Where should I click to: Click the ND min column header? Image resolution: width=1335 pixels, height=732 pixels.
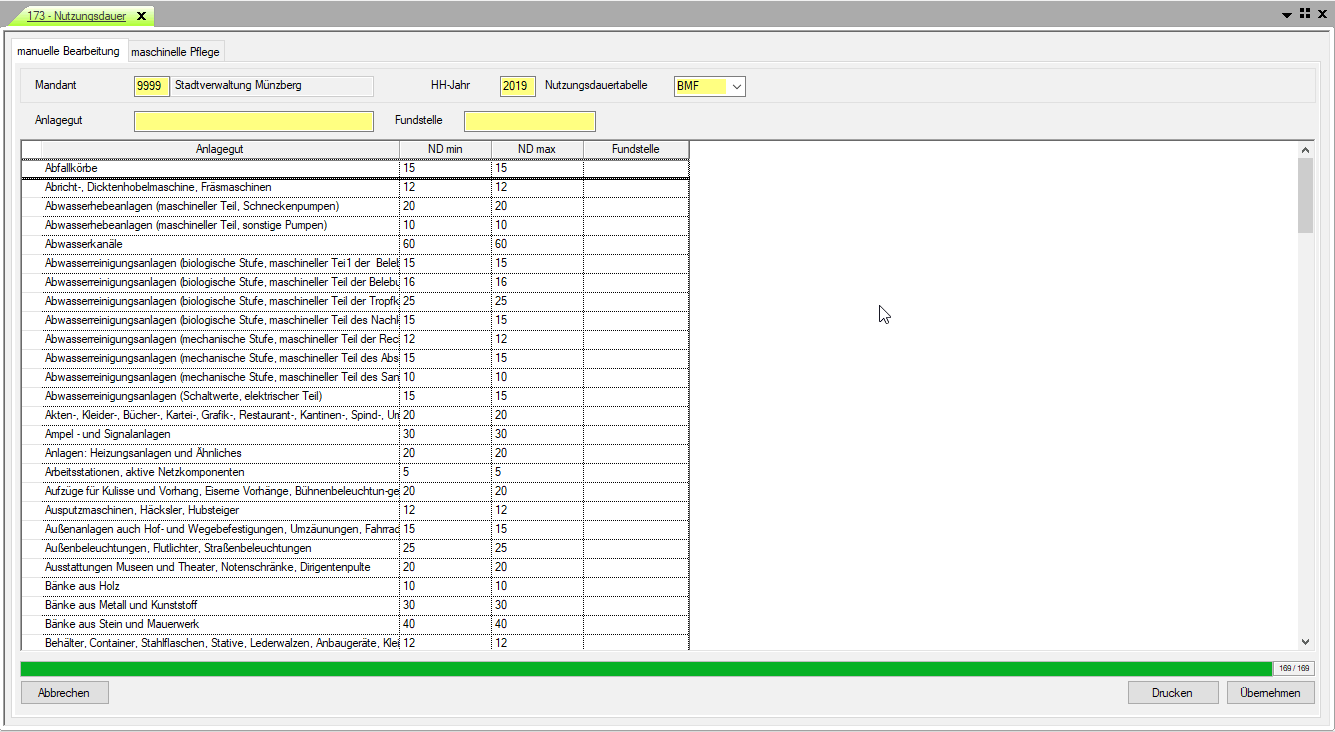445,149
